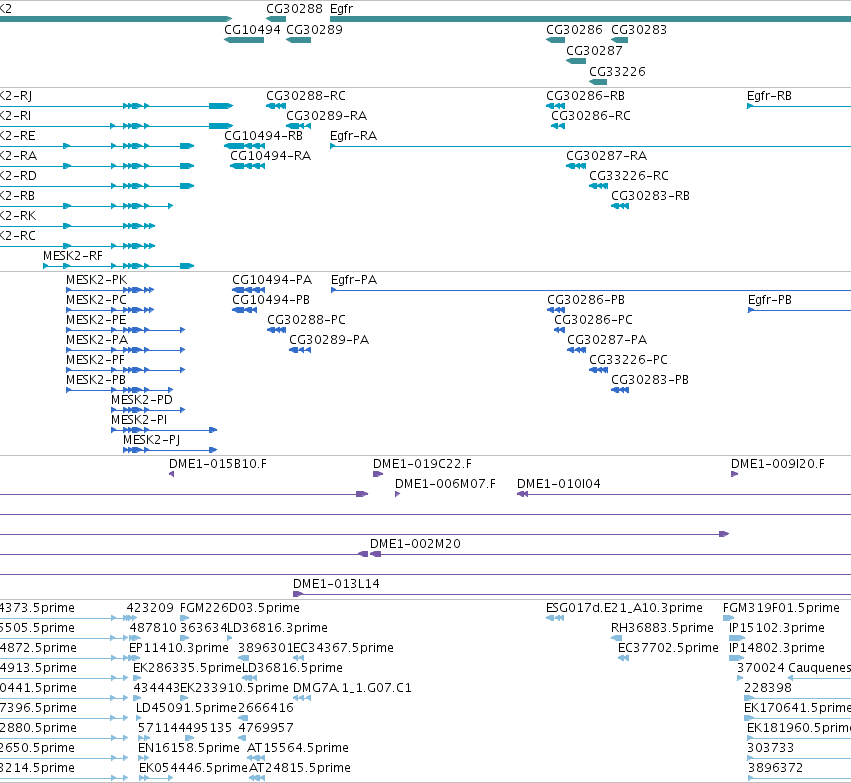The image size is (851, 783).
Task: Click the CG30287-RA transcript label
Action: (607, 156)
